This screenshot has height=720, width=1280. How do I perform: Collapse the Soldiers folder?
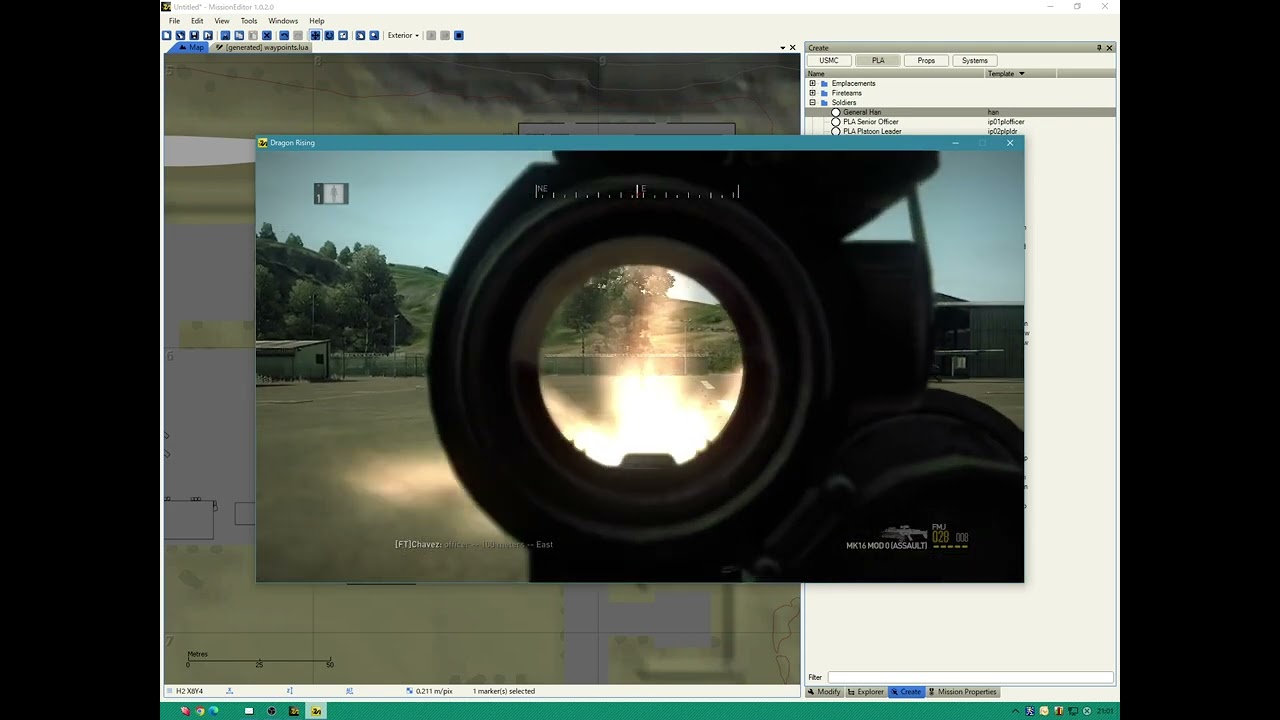point(813,102)
